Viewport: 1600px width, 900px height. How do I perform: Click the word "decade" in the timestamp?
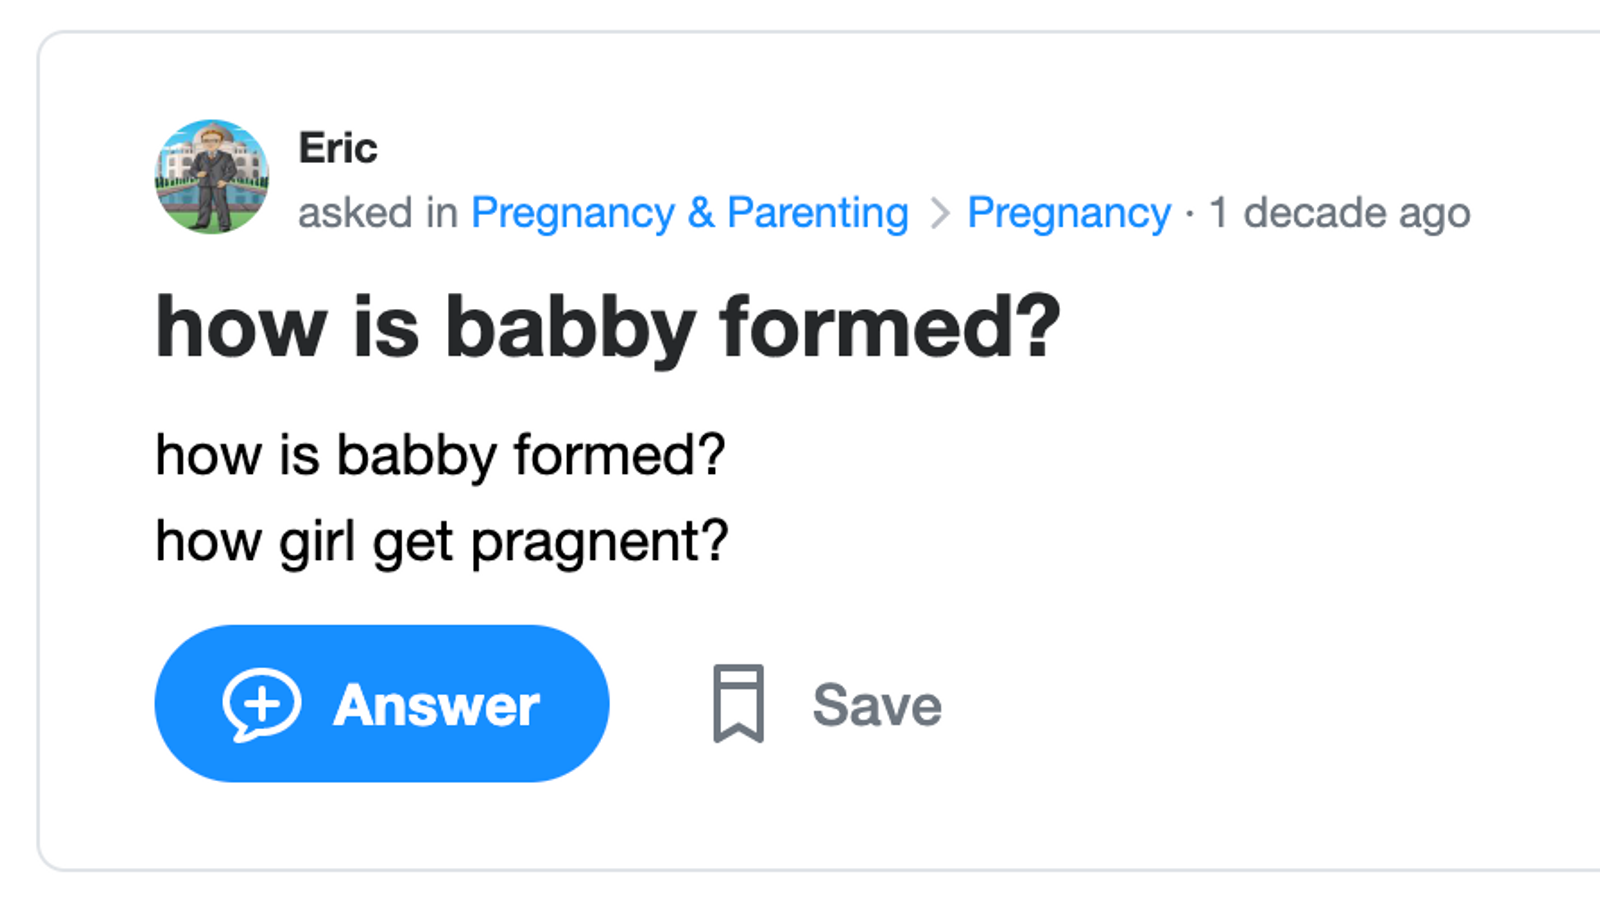point(1314,213)
